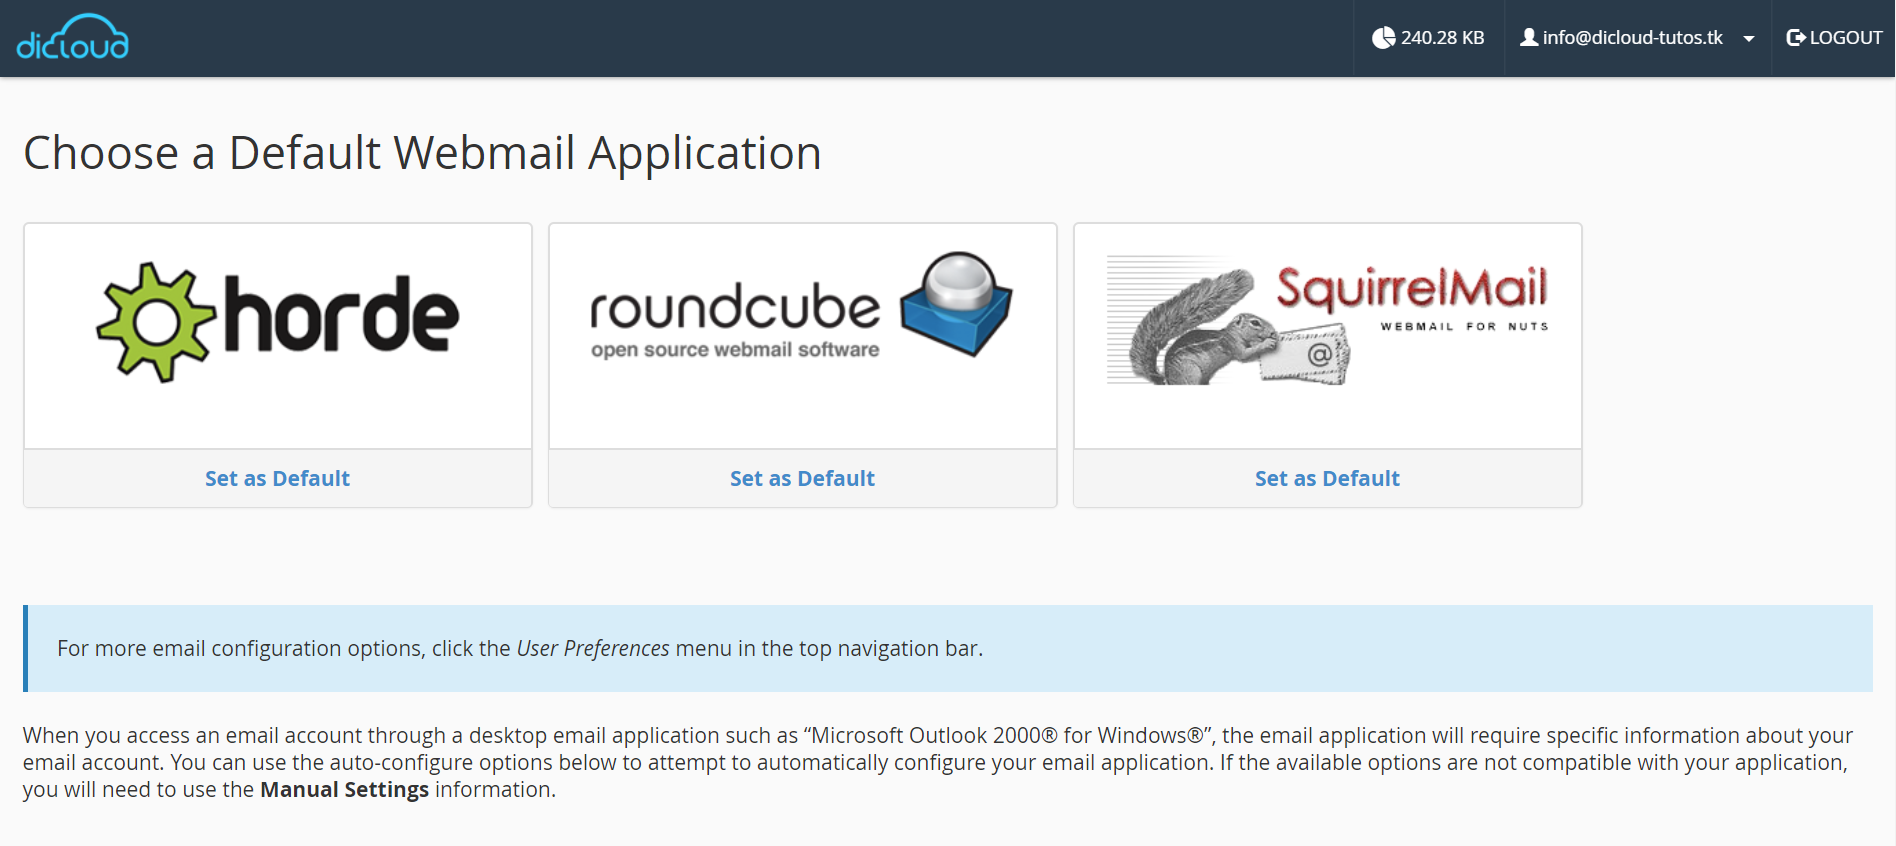1896x846 pixels.
Task: Click the logout arrow icon
Action: click(1796, 38)
